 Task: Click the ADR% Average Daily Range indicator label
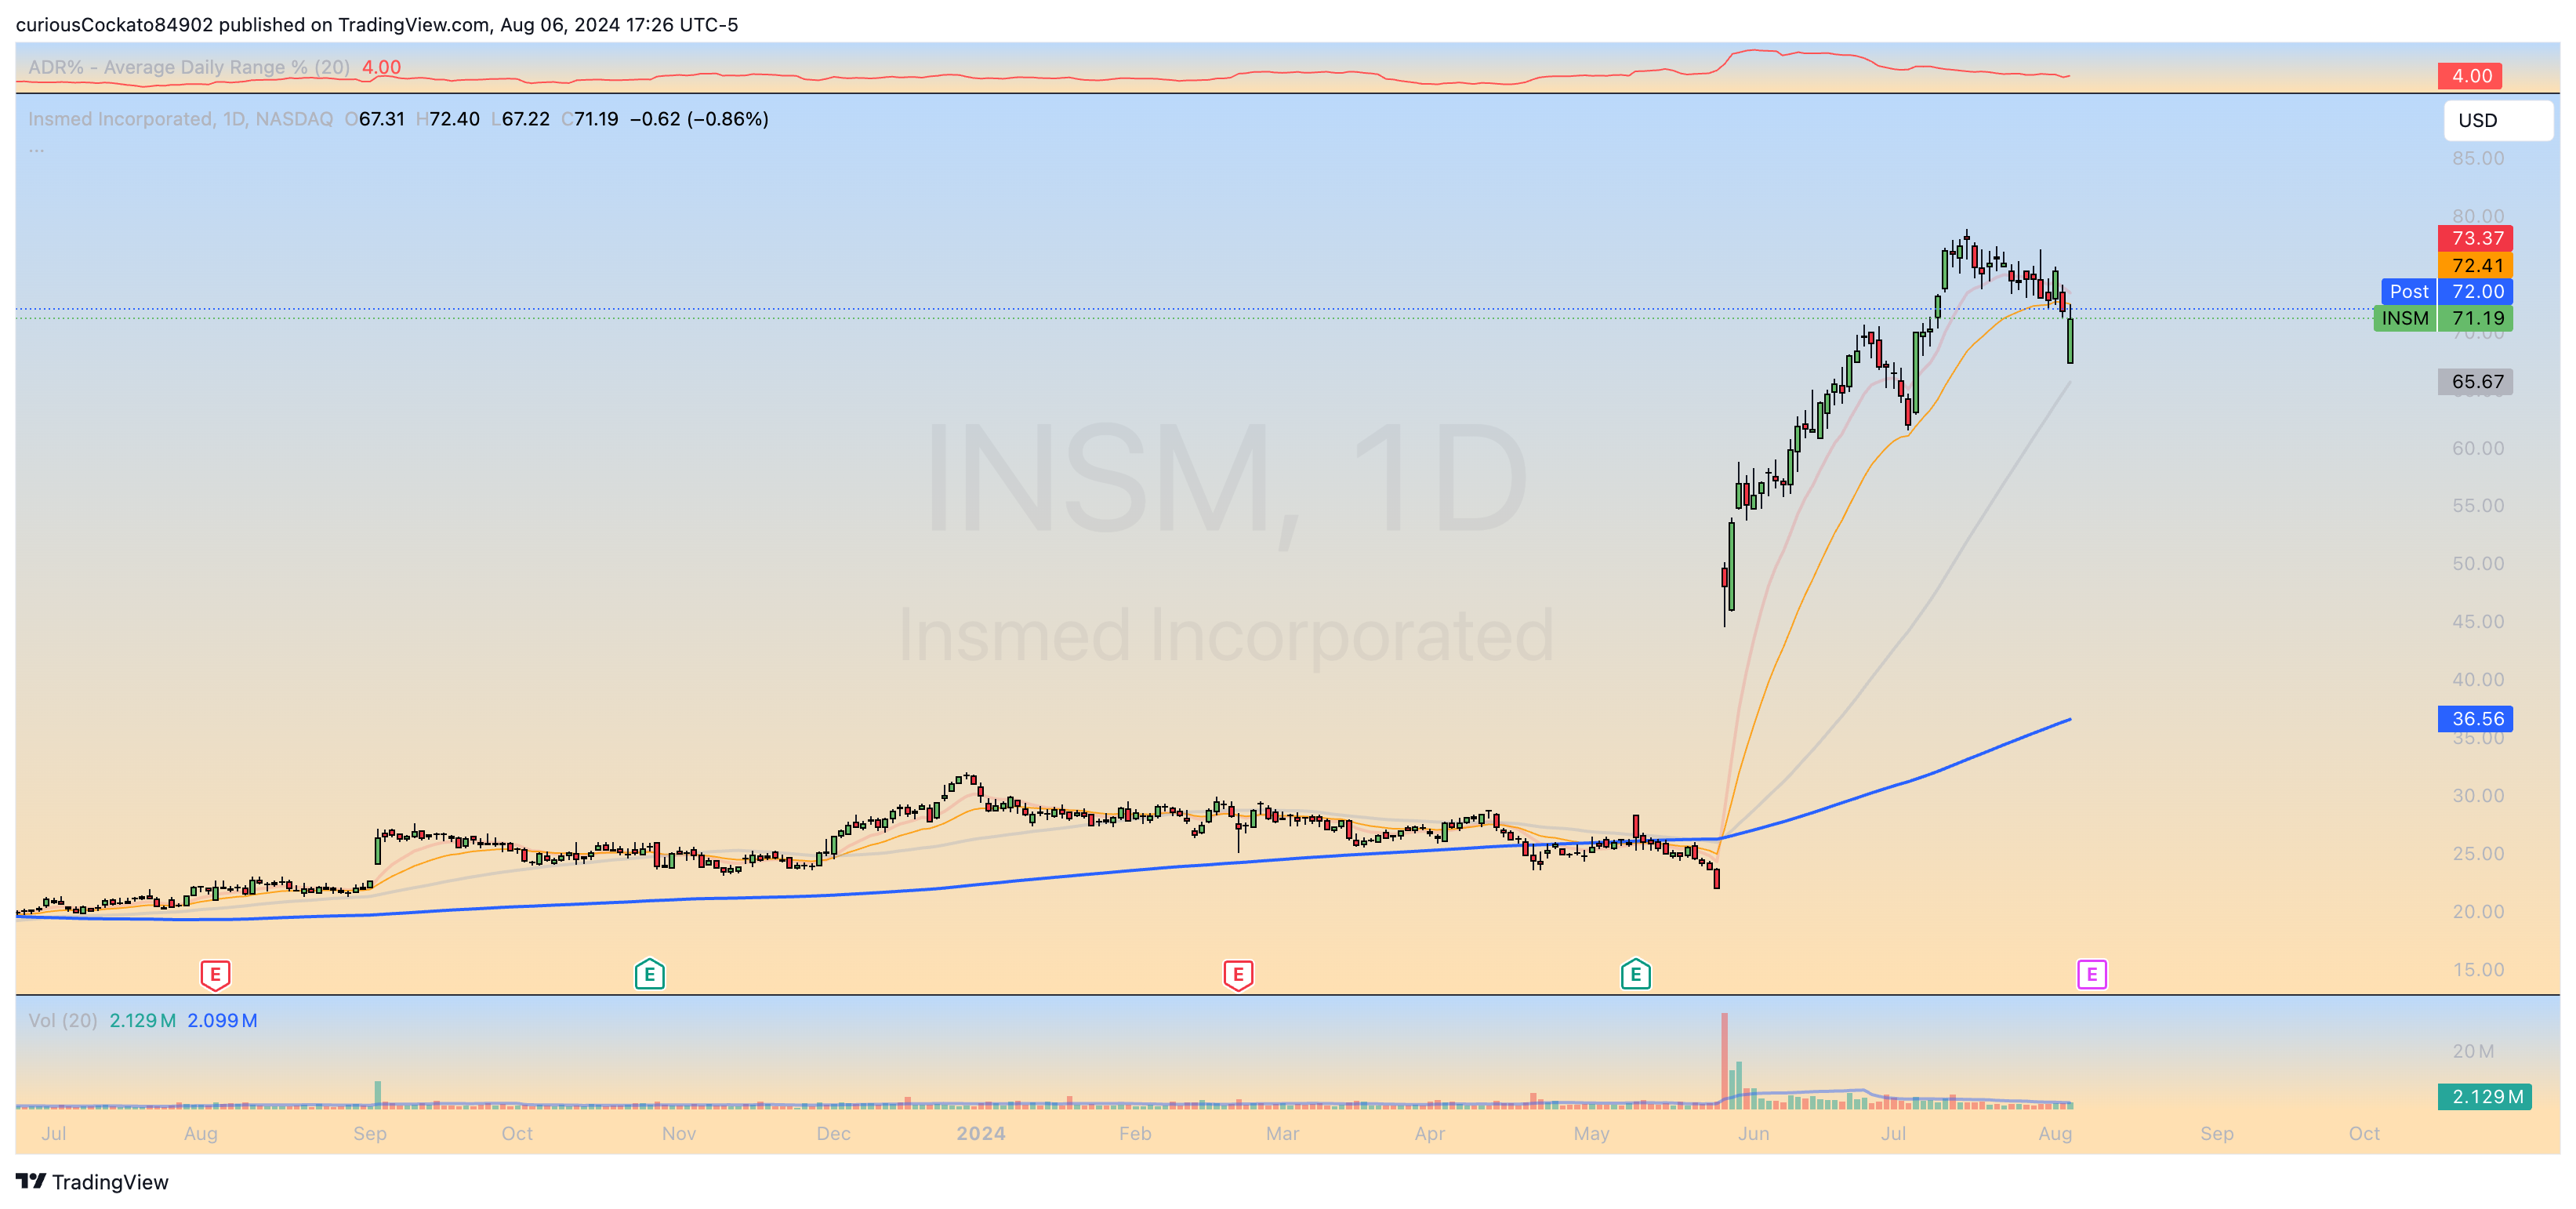point(188,67)
